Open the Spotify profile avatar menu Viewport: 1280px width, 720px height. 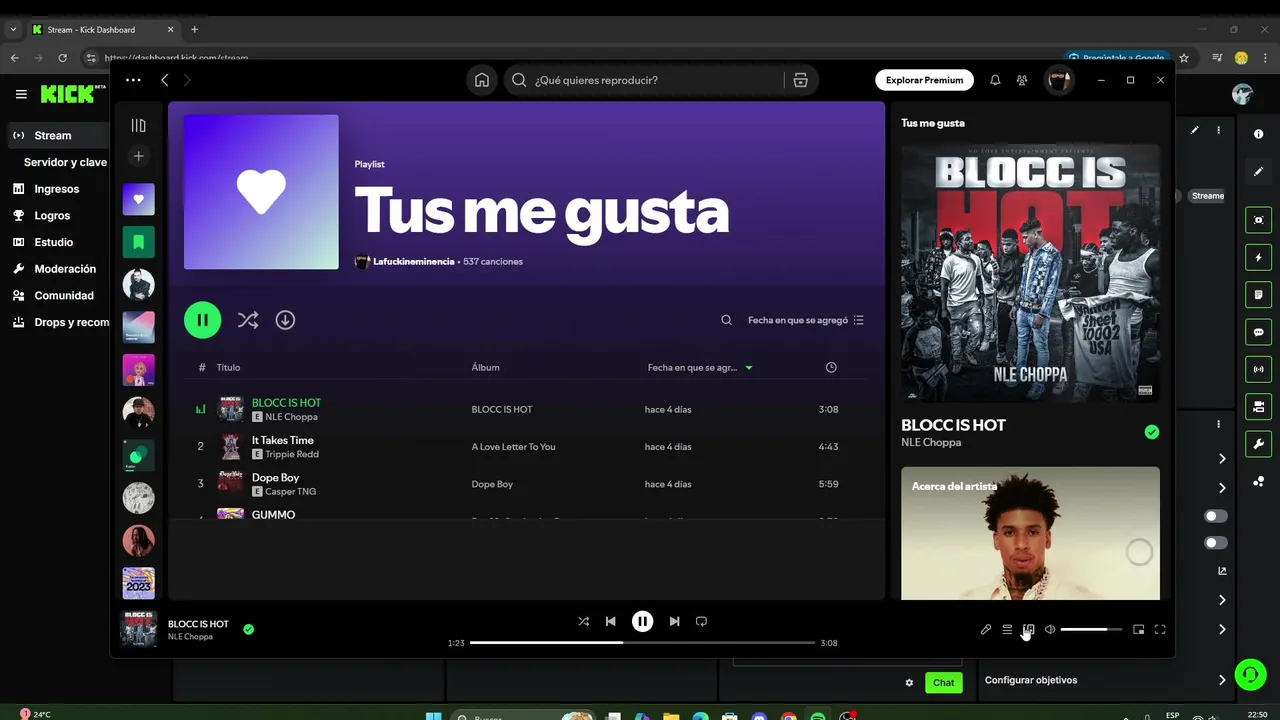coord(1059,80)
